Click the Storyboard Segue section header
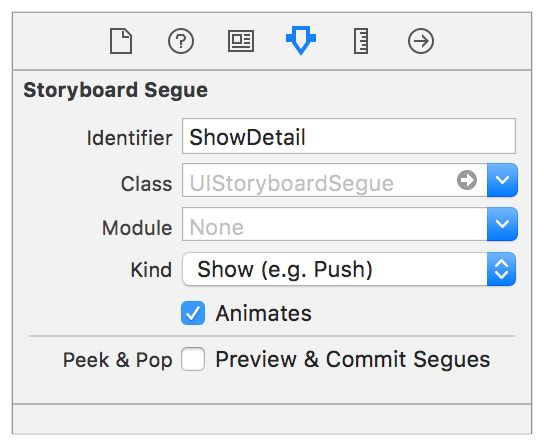The width and height of the screenshot is (544, 446). click(x=116, y=90)
